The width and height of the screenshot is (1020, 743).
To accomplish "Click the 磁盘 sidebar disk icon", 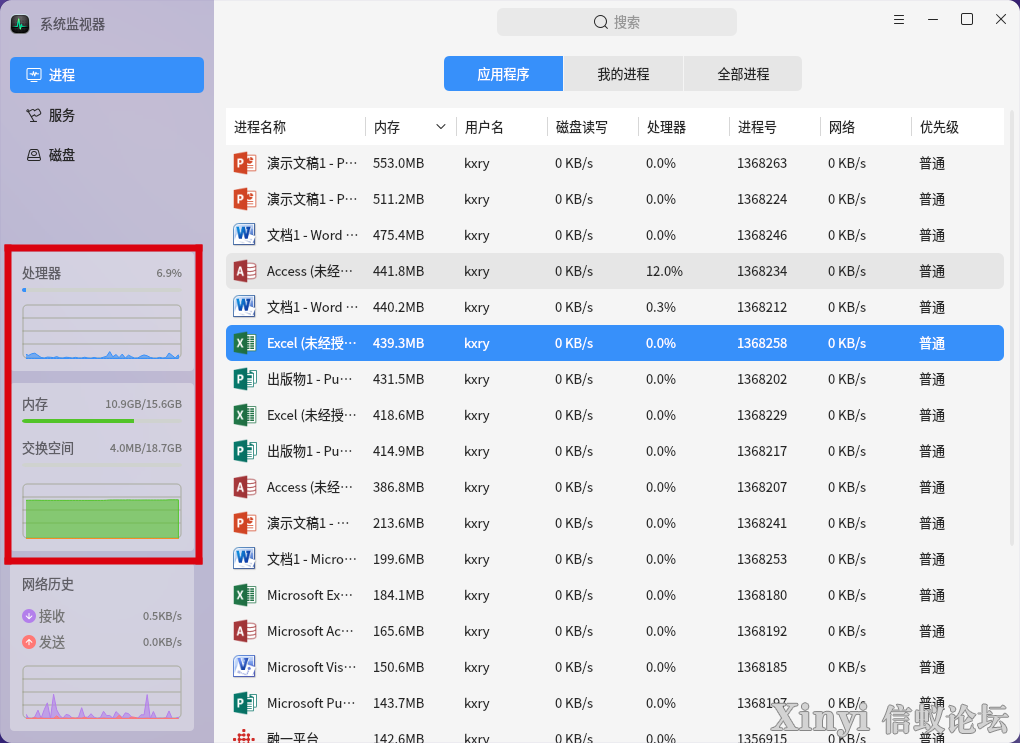I will pos(33,155).
